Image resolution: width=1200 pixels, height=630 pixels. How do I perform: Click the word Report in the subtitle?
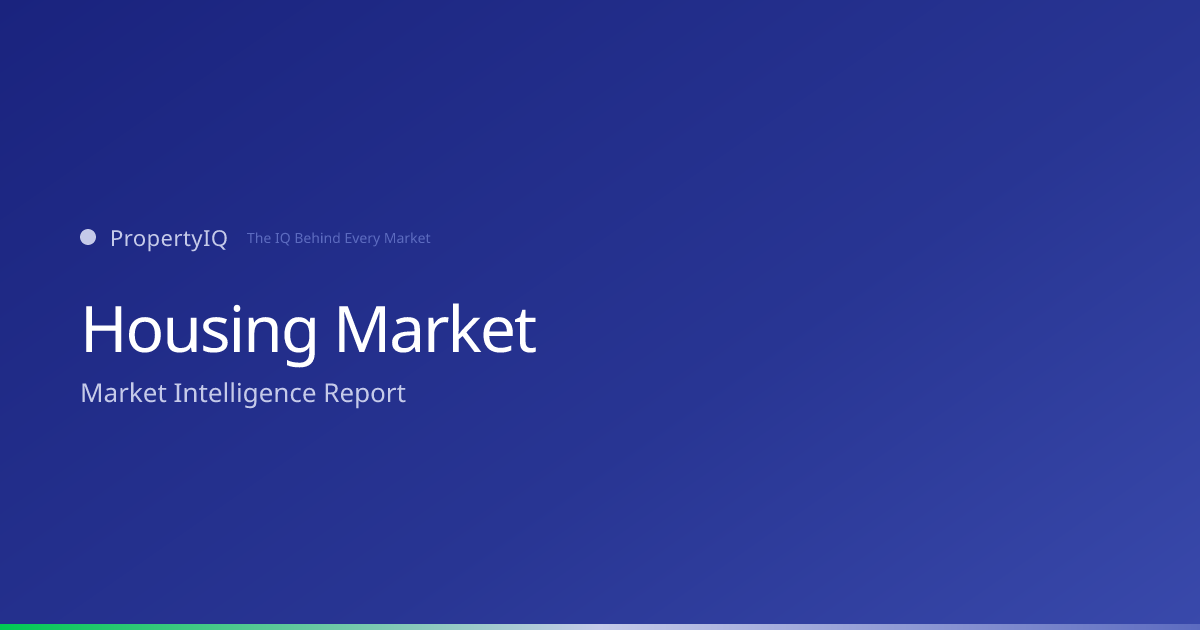(x=365, y=395)
